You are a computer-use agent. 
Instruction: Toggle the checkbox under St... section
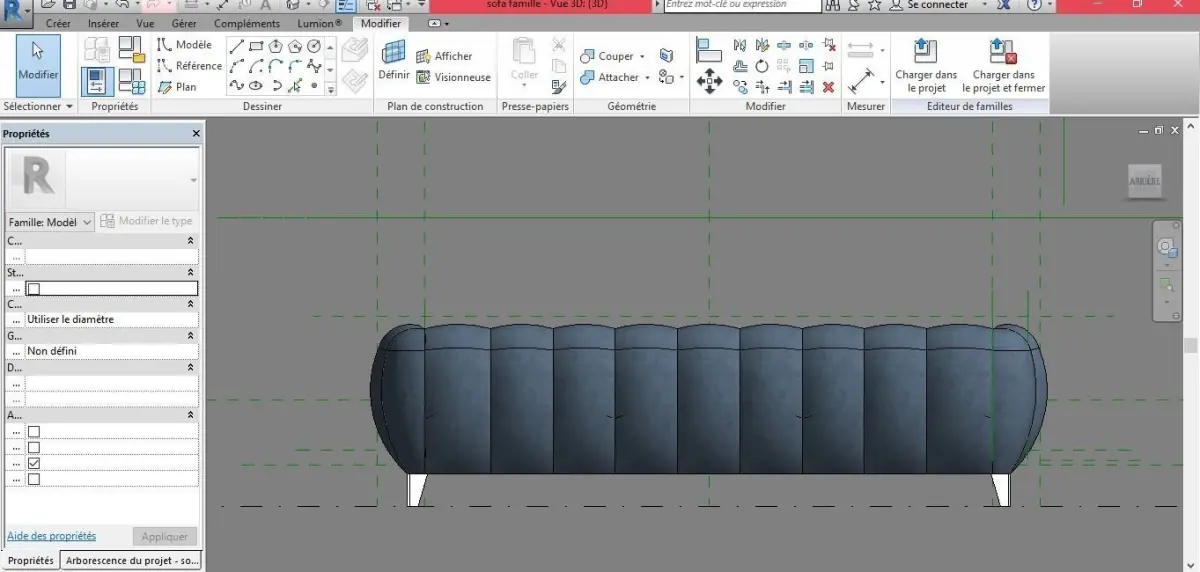pos(33,289)
